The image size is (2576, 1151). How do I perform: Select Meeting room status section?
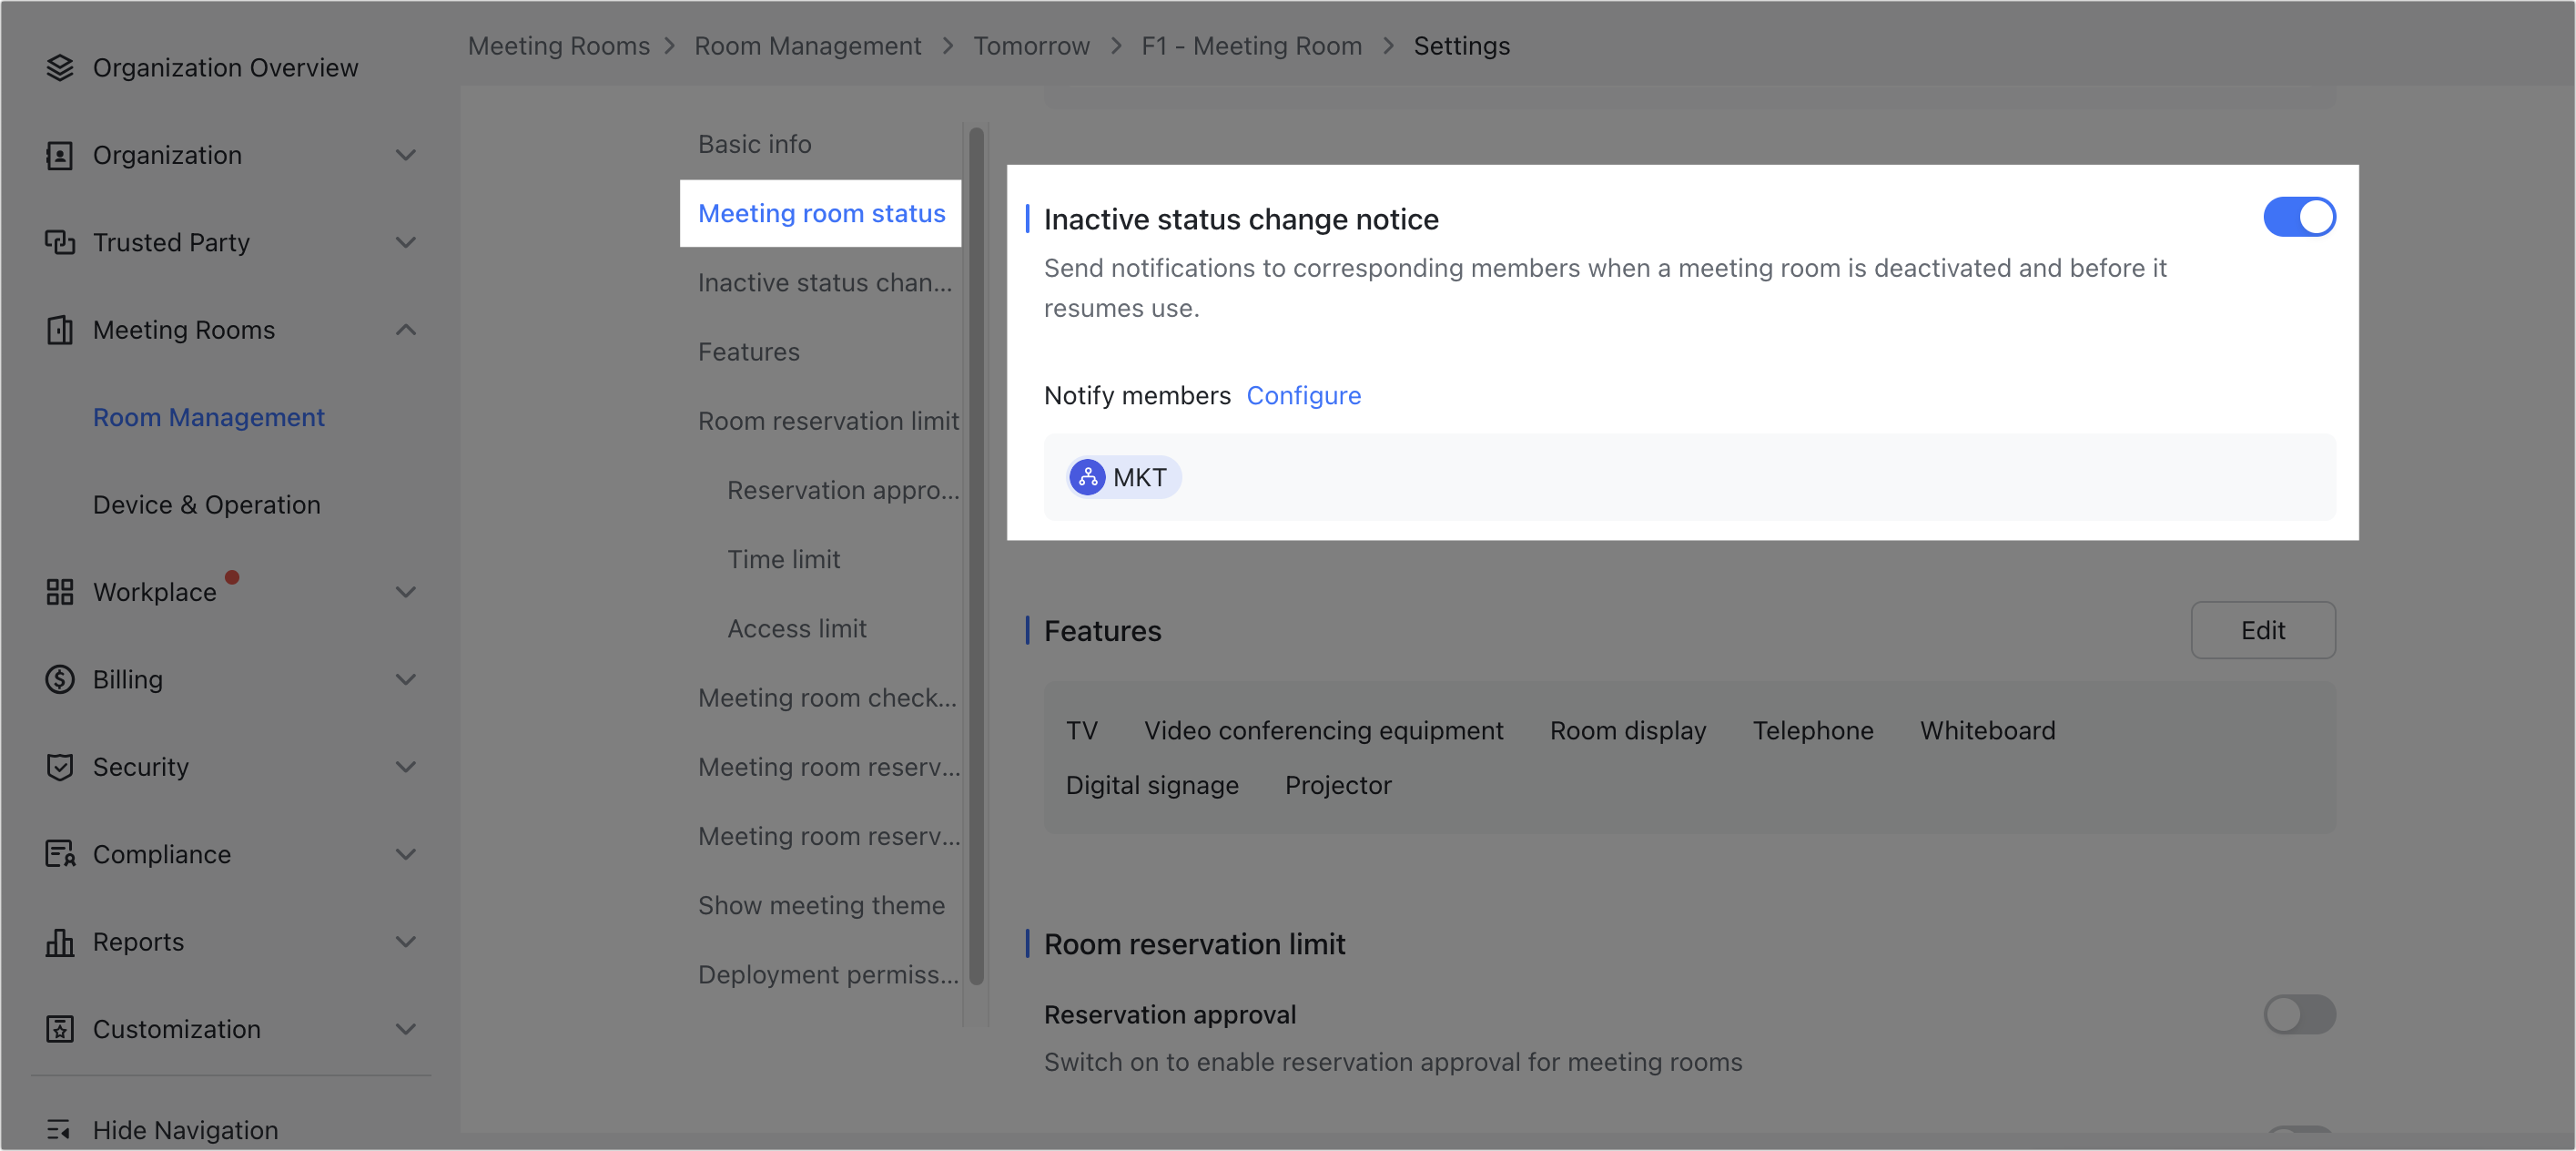point(821,213)
